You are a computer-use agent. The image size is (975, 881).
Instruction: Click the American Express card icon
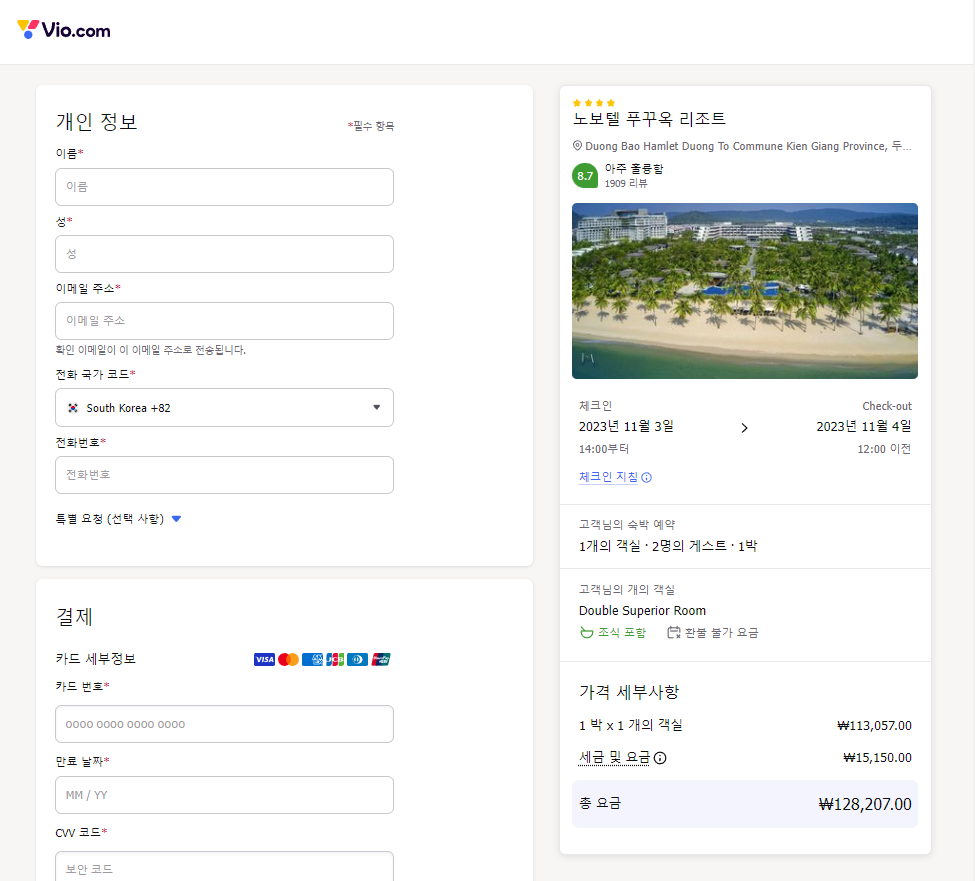[312, 660]
